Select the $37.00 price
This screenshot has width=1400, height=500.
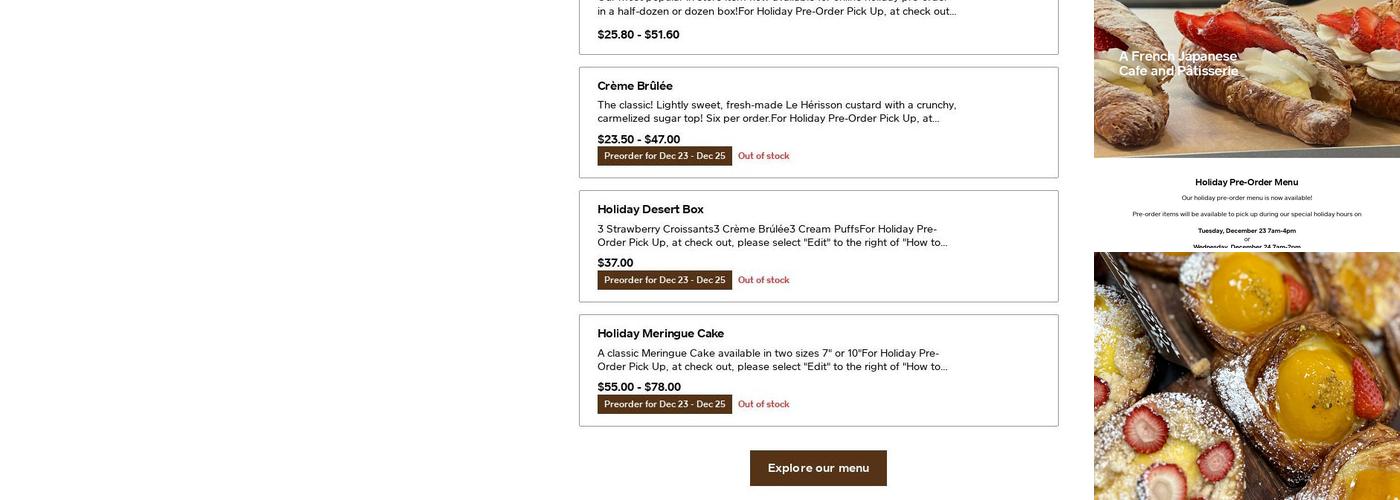coord(615,263)
